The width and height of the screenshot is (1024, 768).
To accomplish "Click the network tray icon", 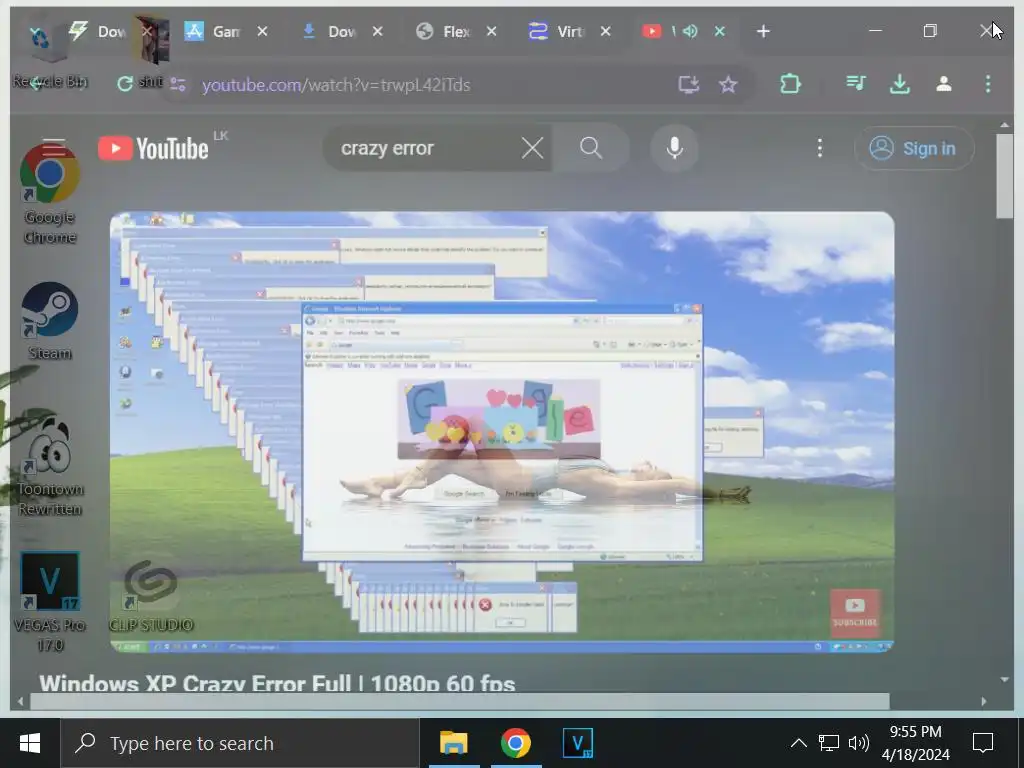I will pyautogui.click(x=829, y=743).
